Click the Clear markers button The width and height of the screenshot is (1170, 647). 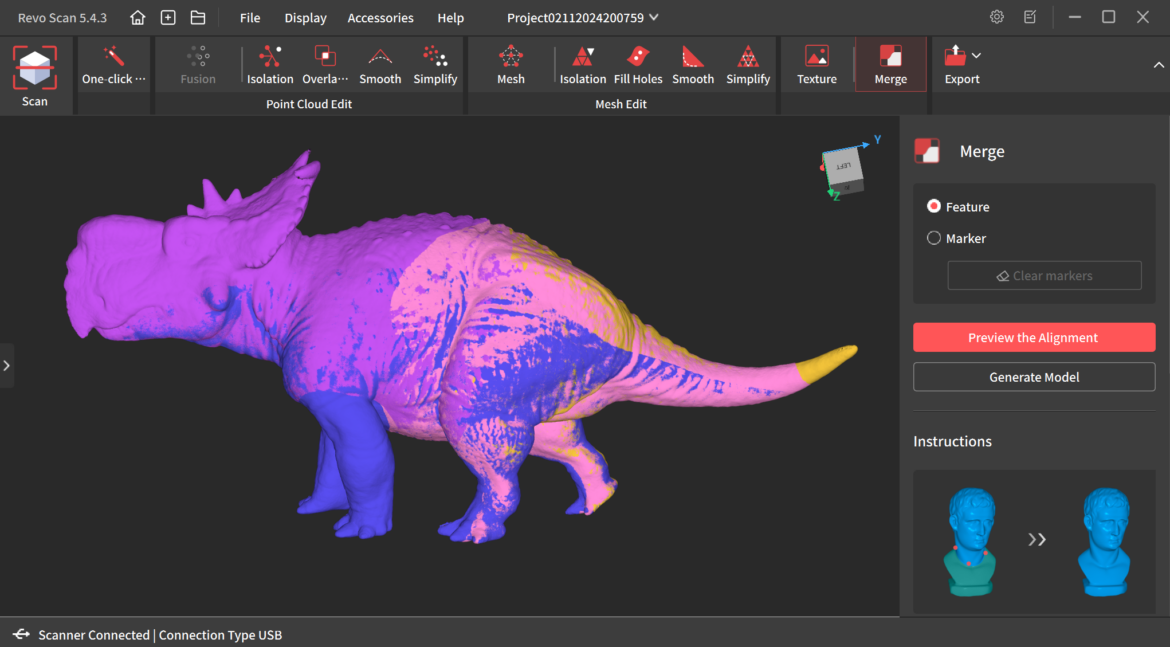pos(1044,275)
